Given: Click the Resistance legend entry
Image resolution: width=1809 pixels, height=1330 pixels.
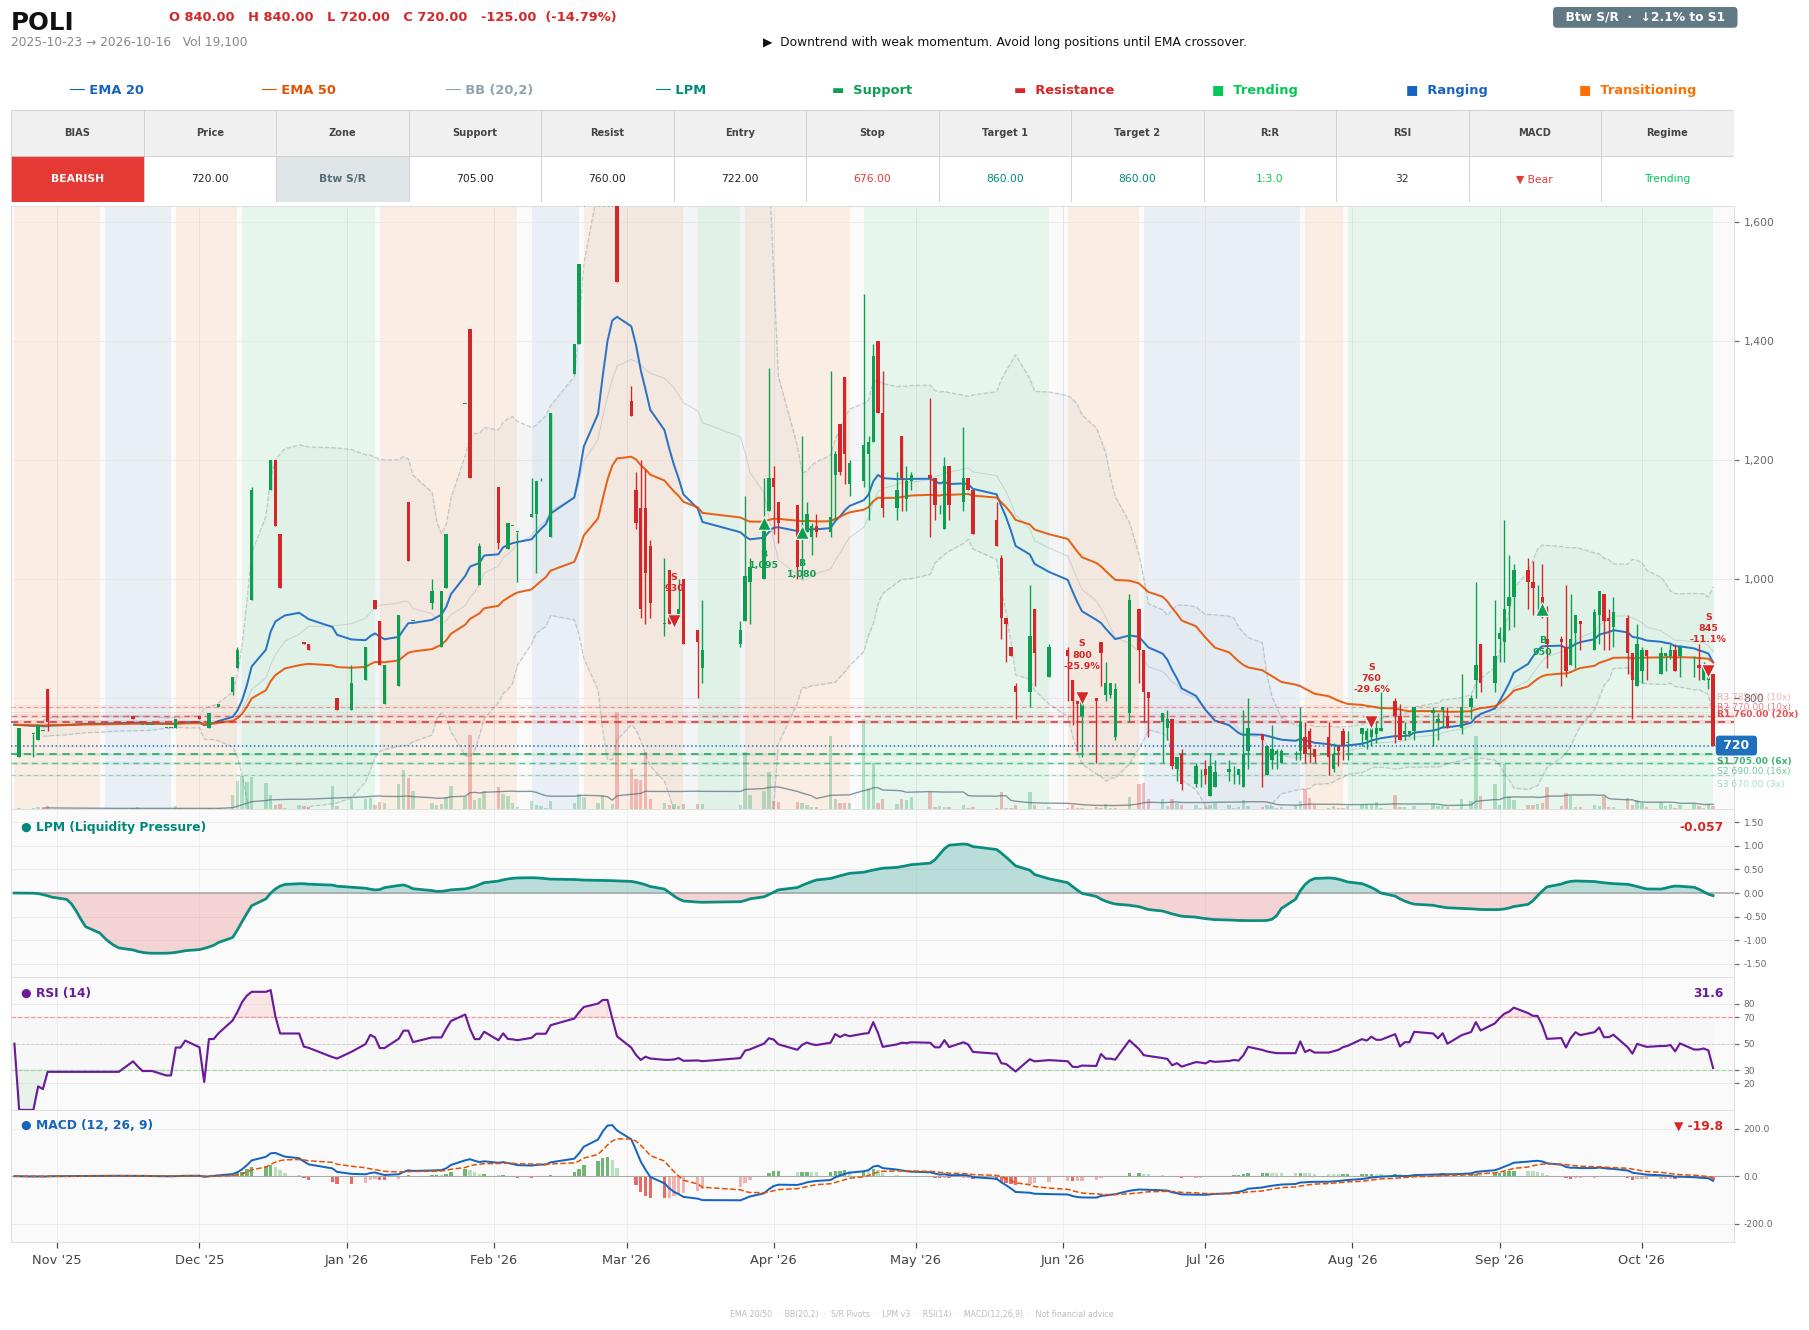Looking at the screenshot, I should coord(1064,90).
